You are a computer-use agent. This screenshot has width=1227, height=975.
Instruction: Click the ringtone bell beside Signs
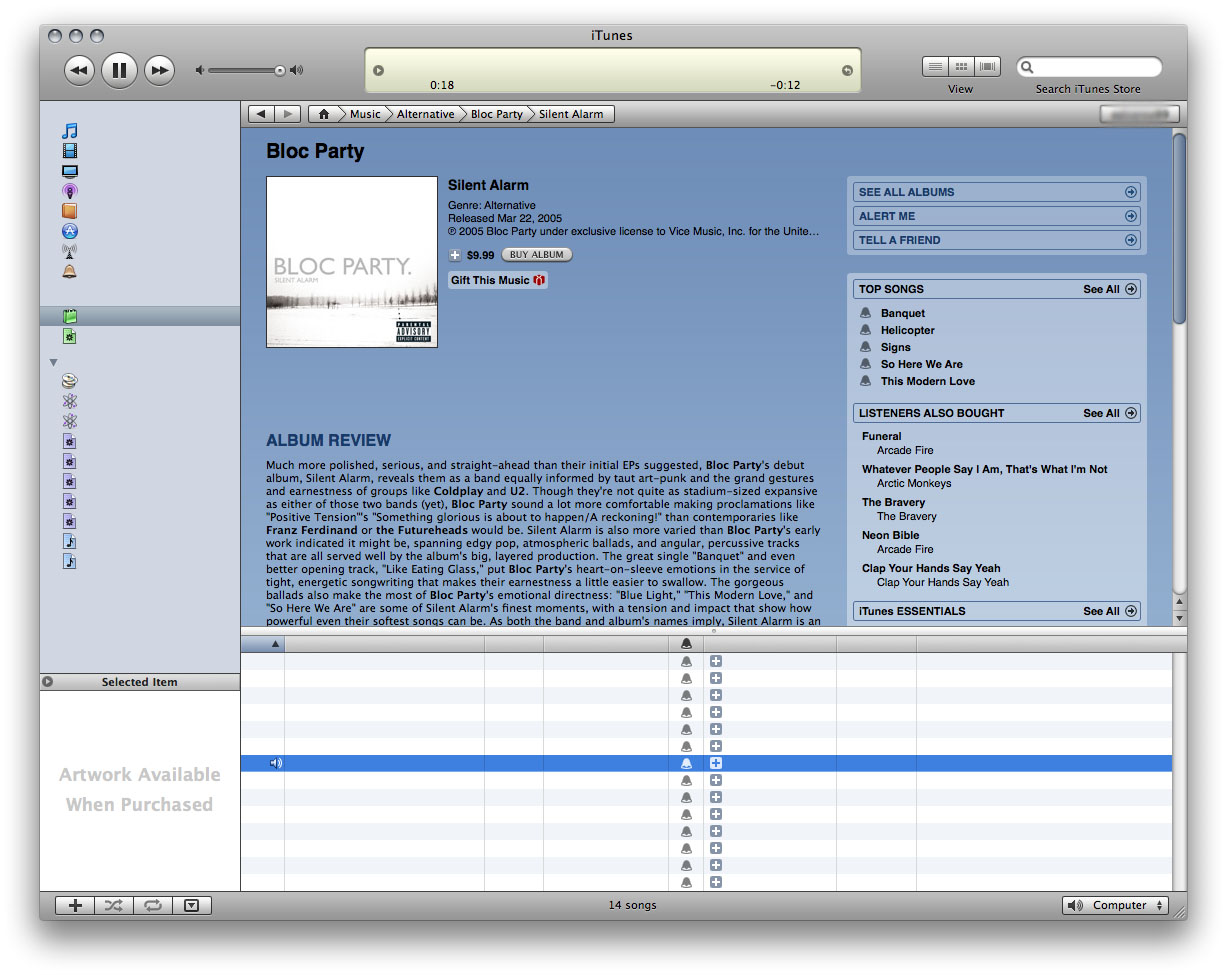[x=866, y=347]
